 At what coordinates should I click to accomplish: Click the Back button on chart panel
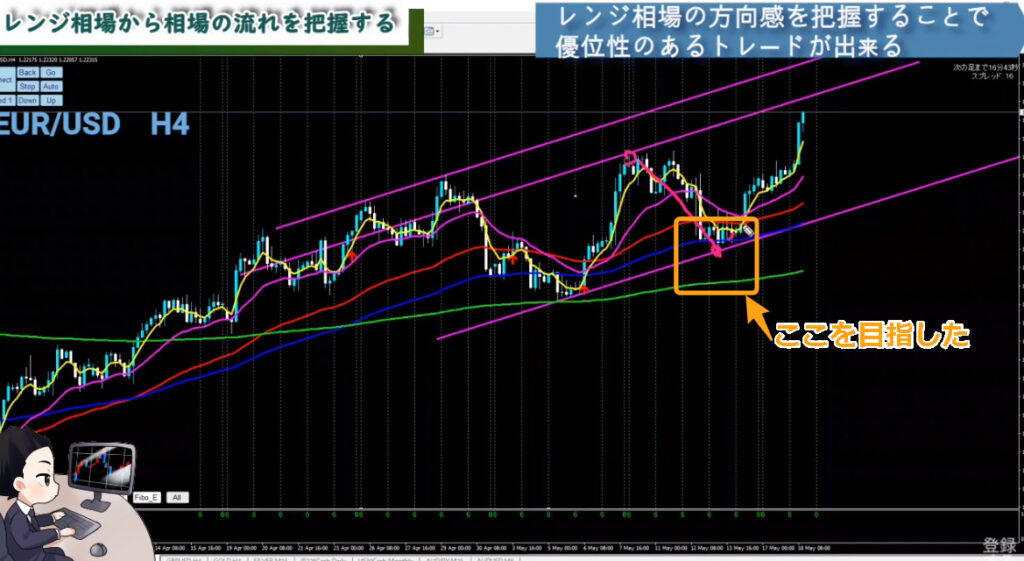(x=27, y=72)
